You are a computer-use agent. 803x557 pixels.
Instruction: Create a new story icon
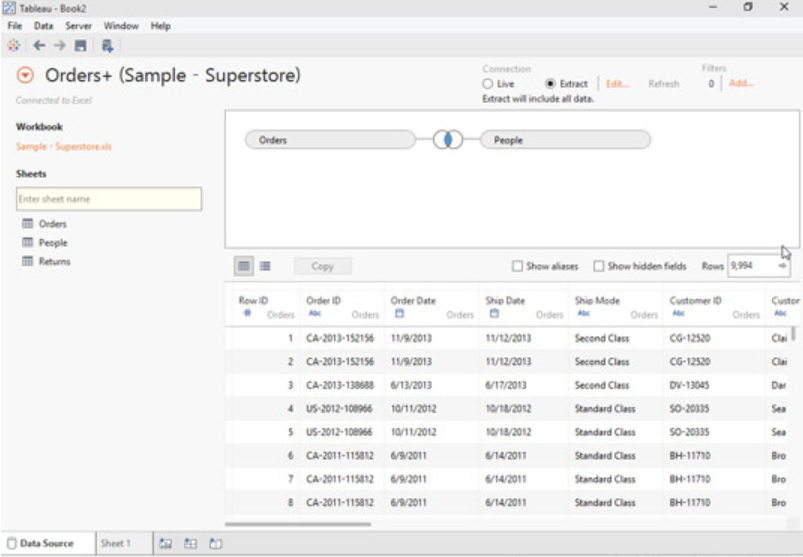tap(216, 543)
